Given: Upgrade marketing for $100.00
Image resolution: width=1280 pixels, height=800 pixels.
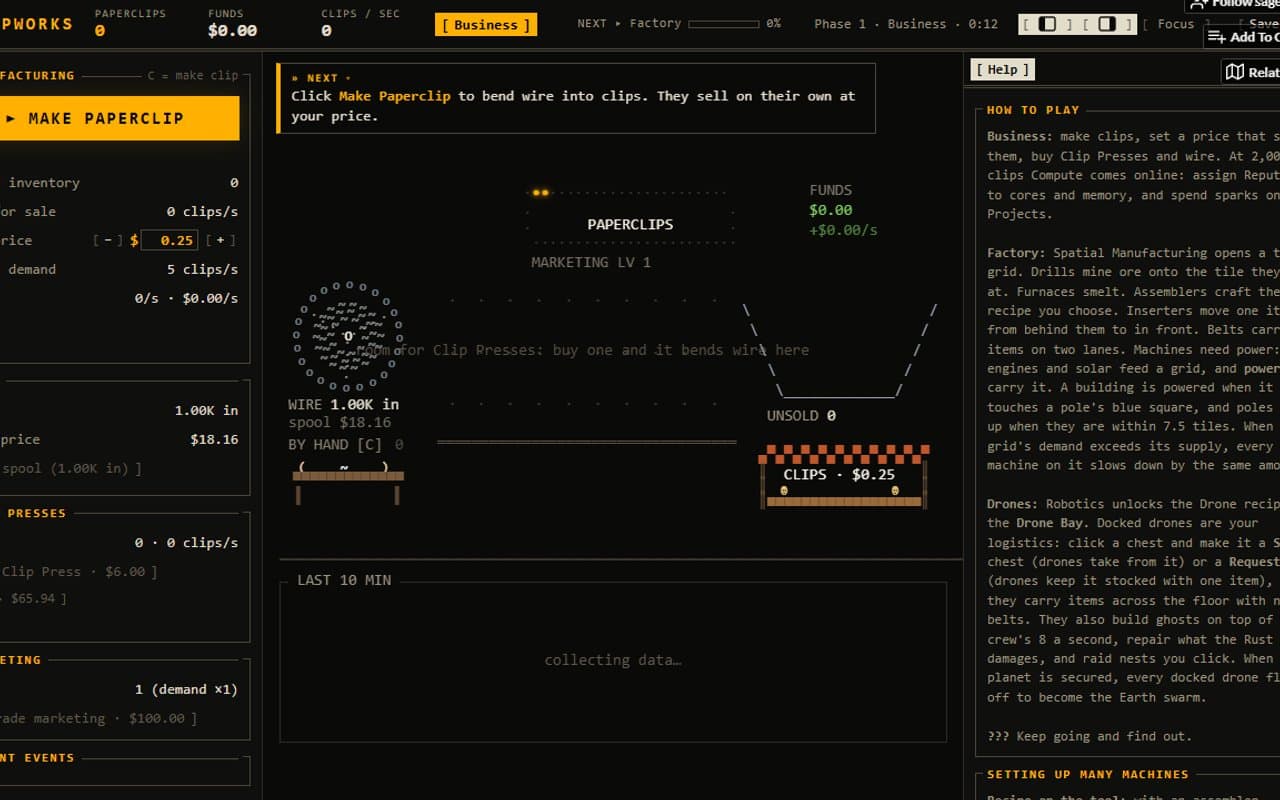Looking at the screenshot, I should pyautogui.click(x=97, y=718).
